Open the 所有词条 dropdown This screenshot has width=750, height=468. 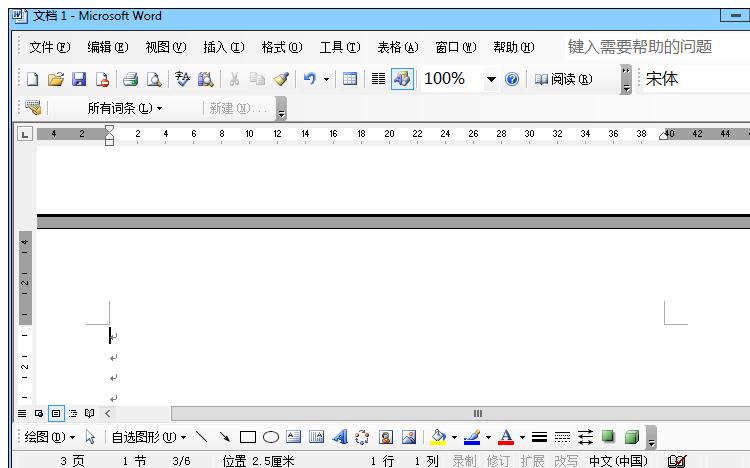[124, 108]
